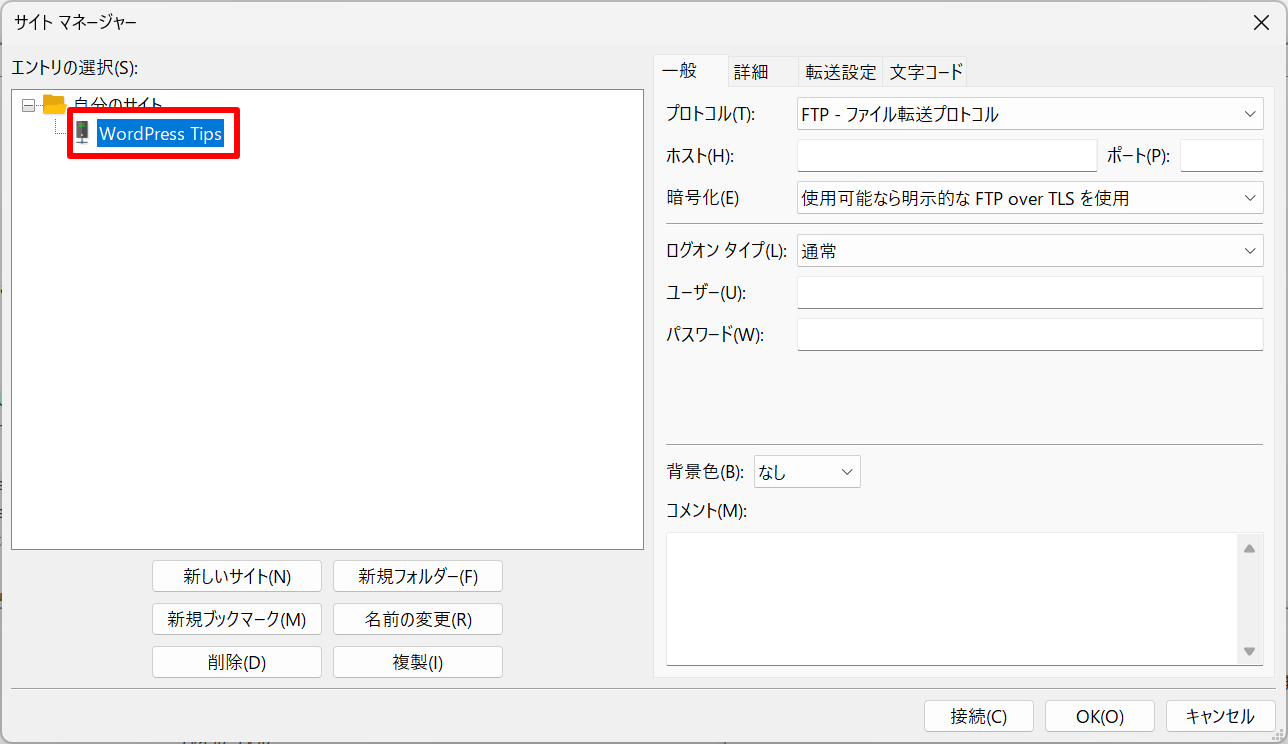This screenshot has height=744, width=1288.
Task: Click the 新規ブックマーク button
Action: [237, 619]
